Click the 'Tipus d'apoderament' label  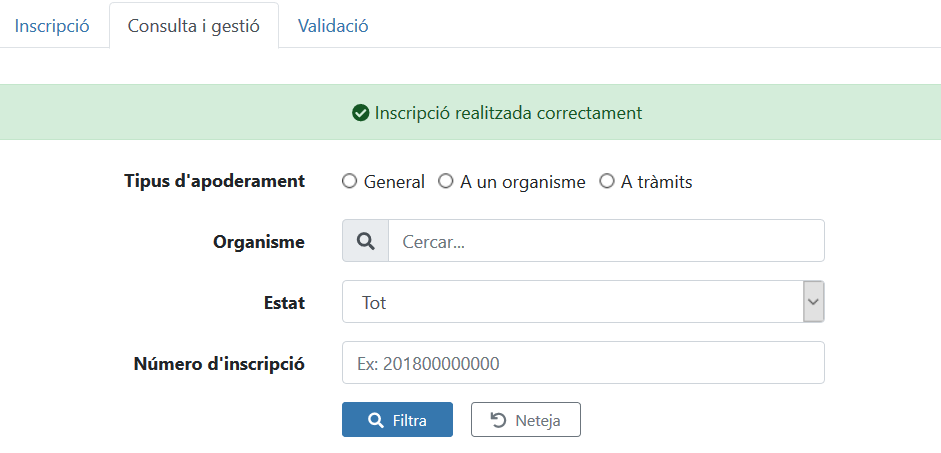click(214, 181)
